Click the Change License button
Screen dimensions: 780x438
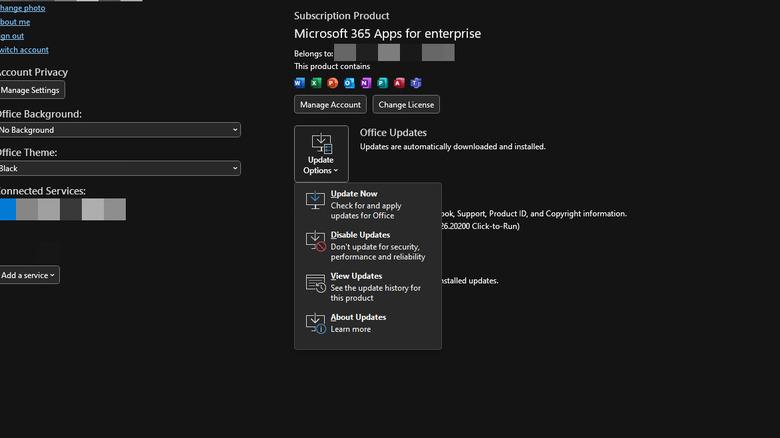point(406,105)
